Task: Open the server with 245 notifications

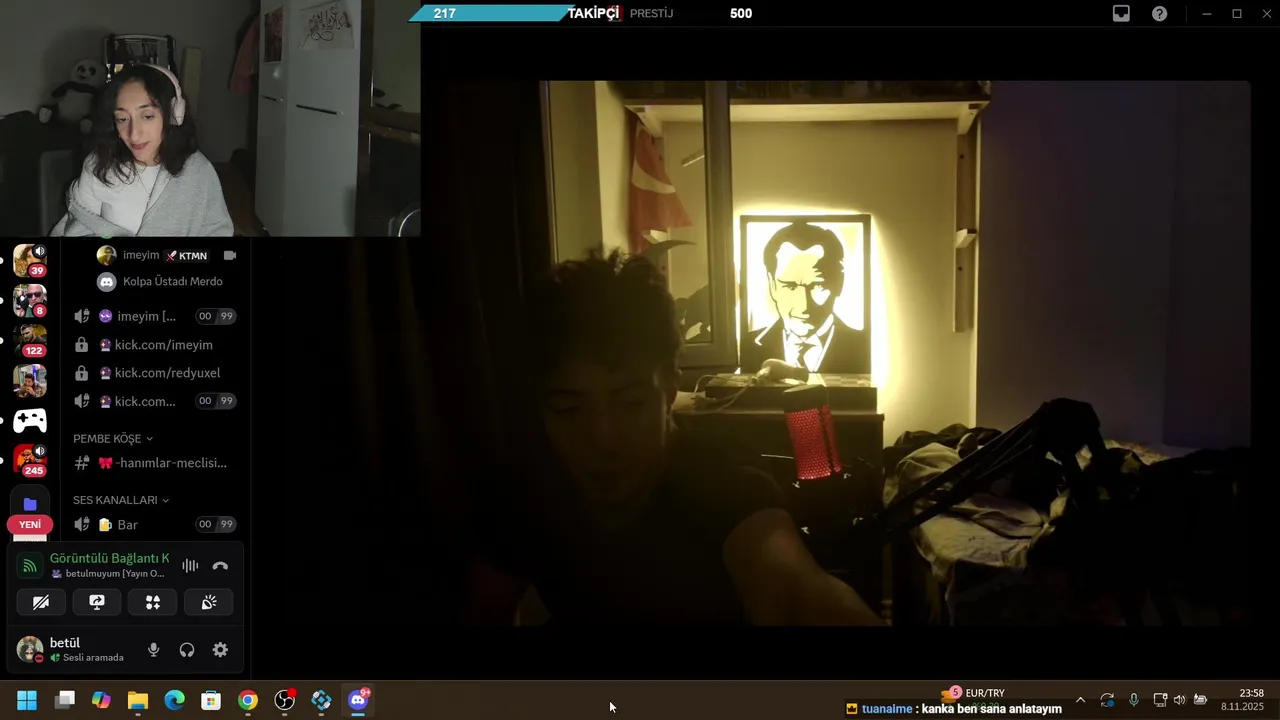Action: point(29,460)
